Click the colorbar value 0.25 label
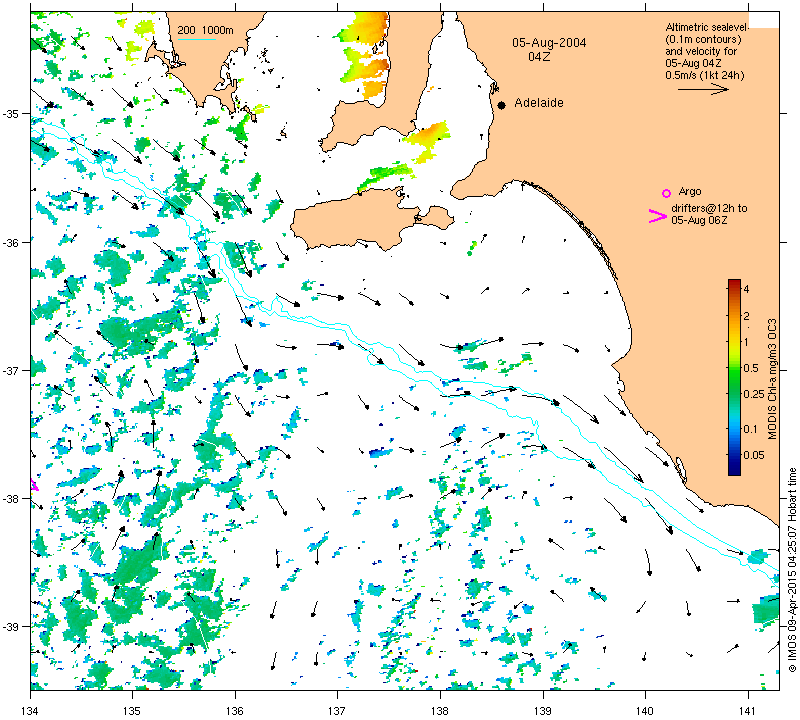This screenshot has height=720, width=800. point(754,394)
